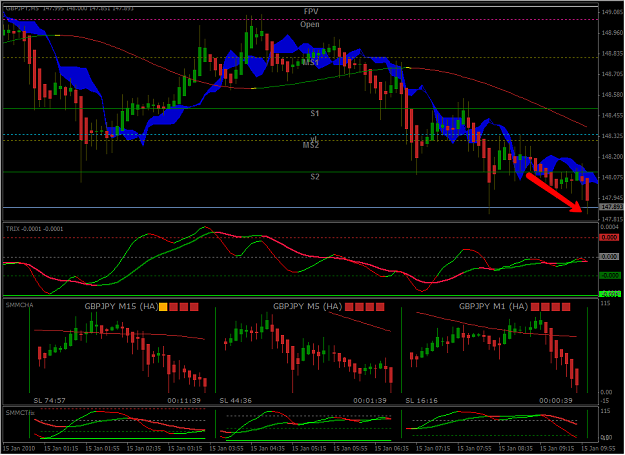Viewport: 625px width, 455px height.
Task: Click the SMMCTfa indicator label
Action: pos(20,413)
